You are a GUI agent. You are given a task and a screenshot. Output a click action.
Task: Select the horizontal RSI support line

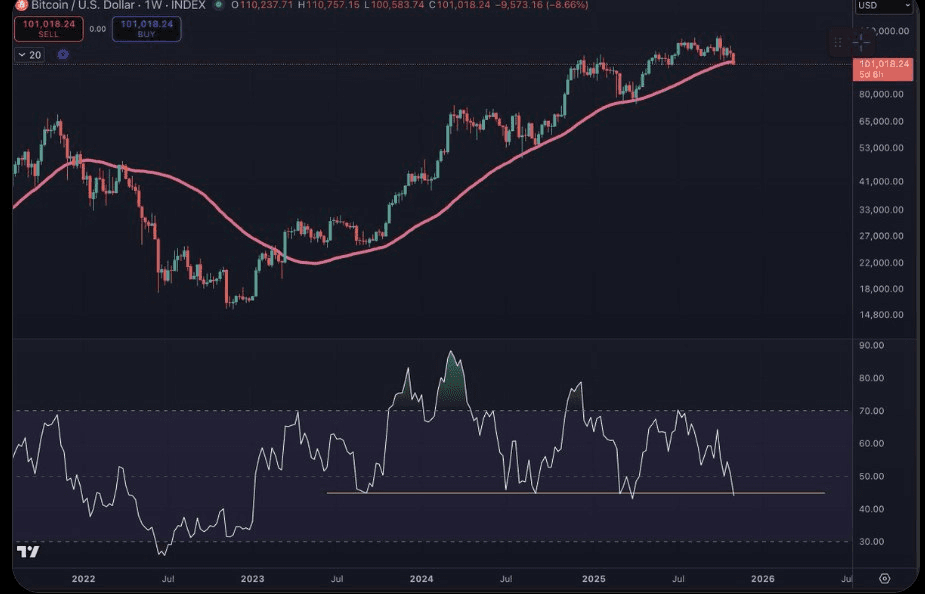600,492
